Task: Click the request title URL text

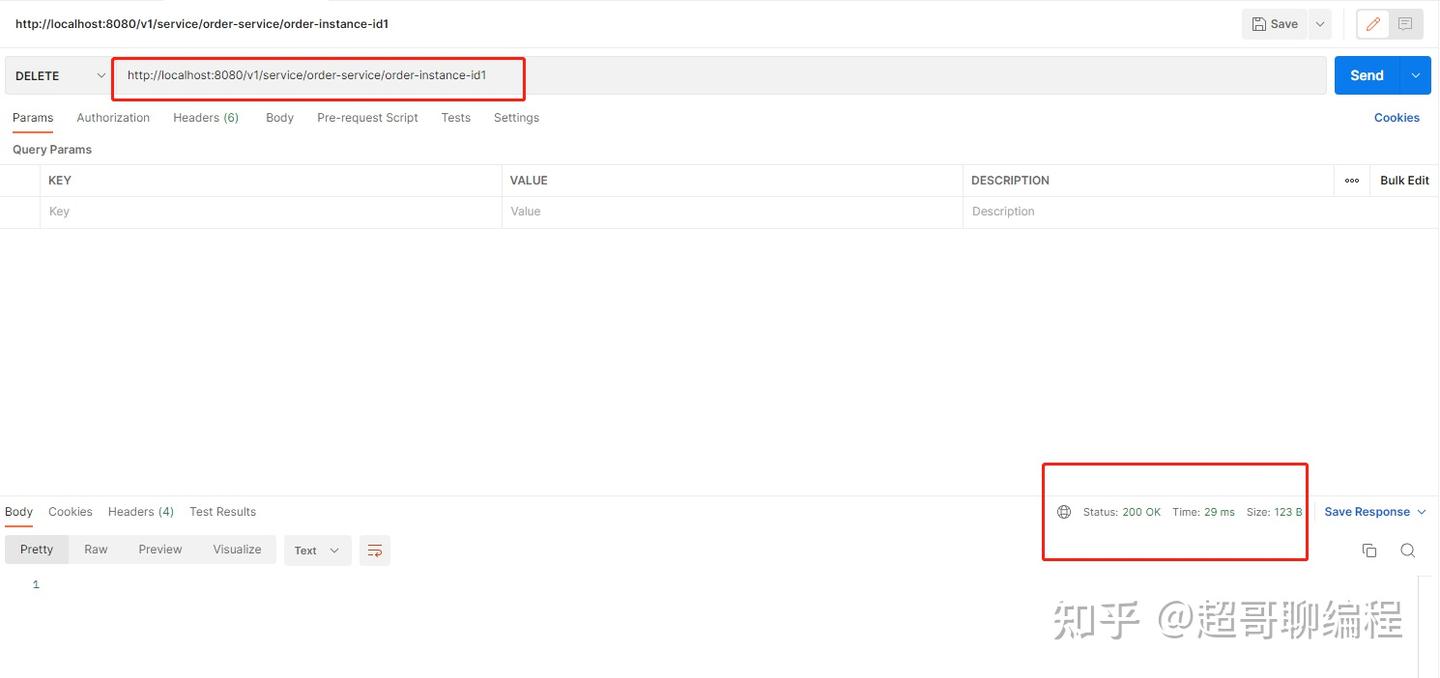Action: 202,24
